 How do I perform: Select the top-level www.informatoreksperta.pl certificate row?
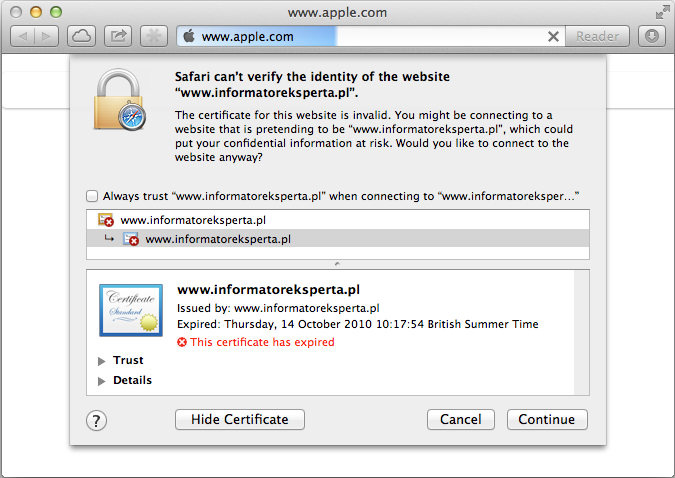[338, 220]
